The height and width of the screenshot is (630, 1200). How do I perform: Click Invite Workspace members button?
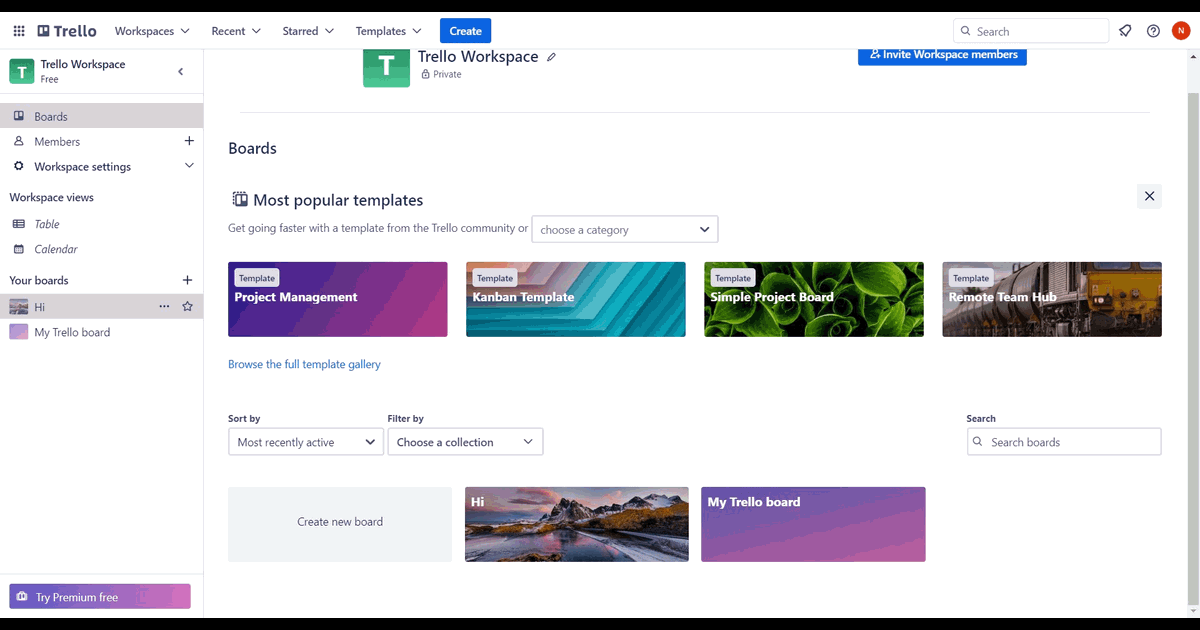[x=942, y=56]
